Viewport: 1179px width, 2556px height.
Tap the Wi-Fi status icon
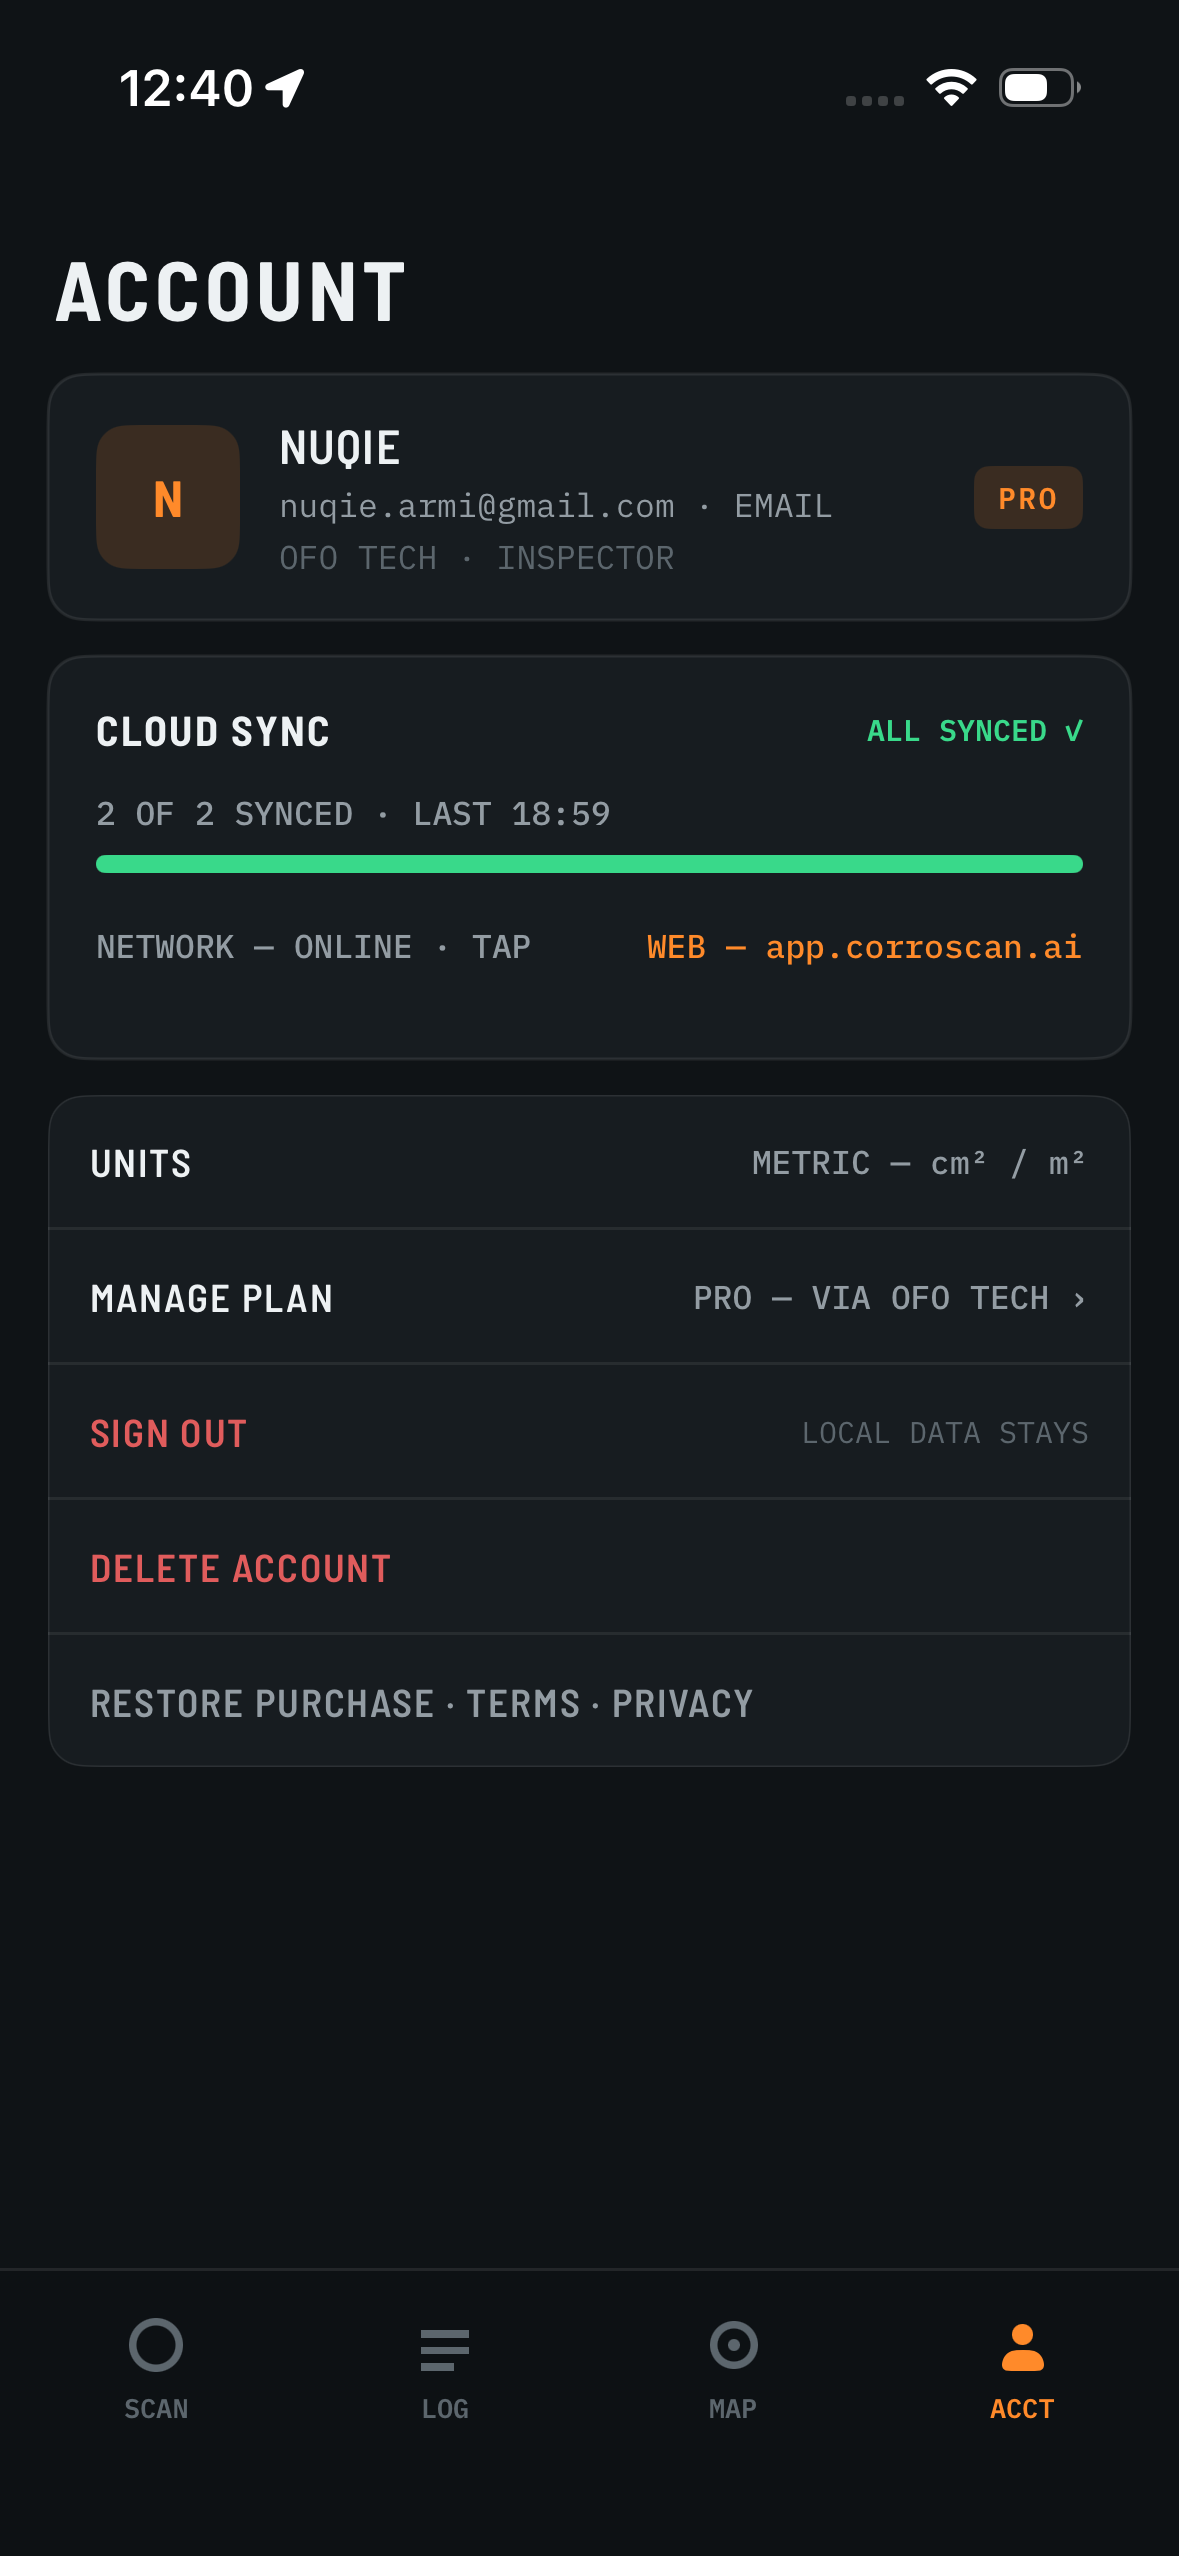tap(951, 88)
